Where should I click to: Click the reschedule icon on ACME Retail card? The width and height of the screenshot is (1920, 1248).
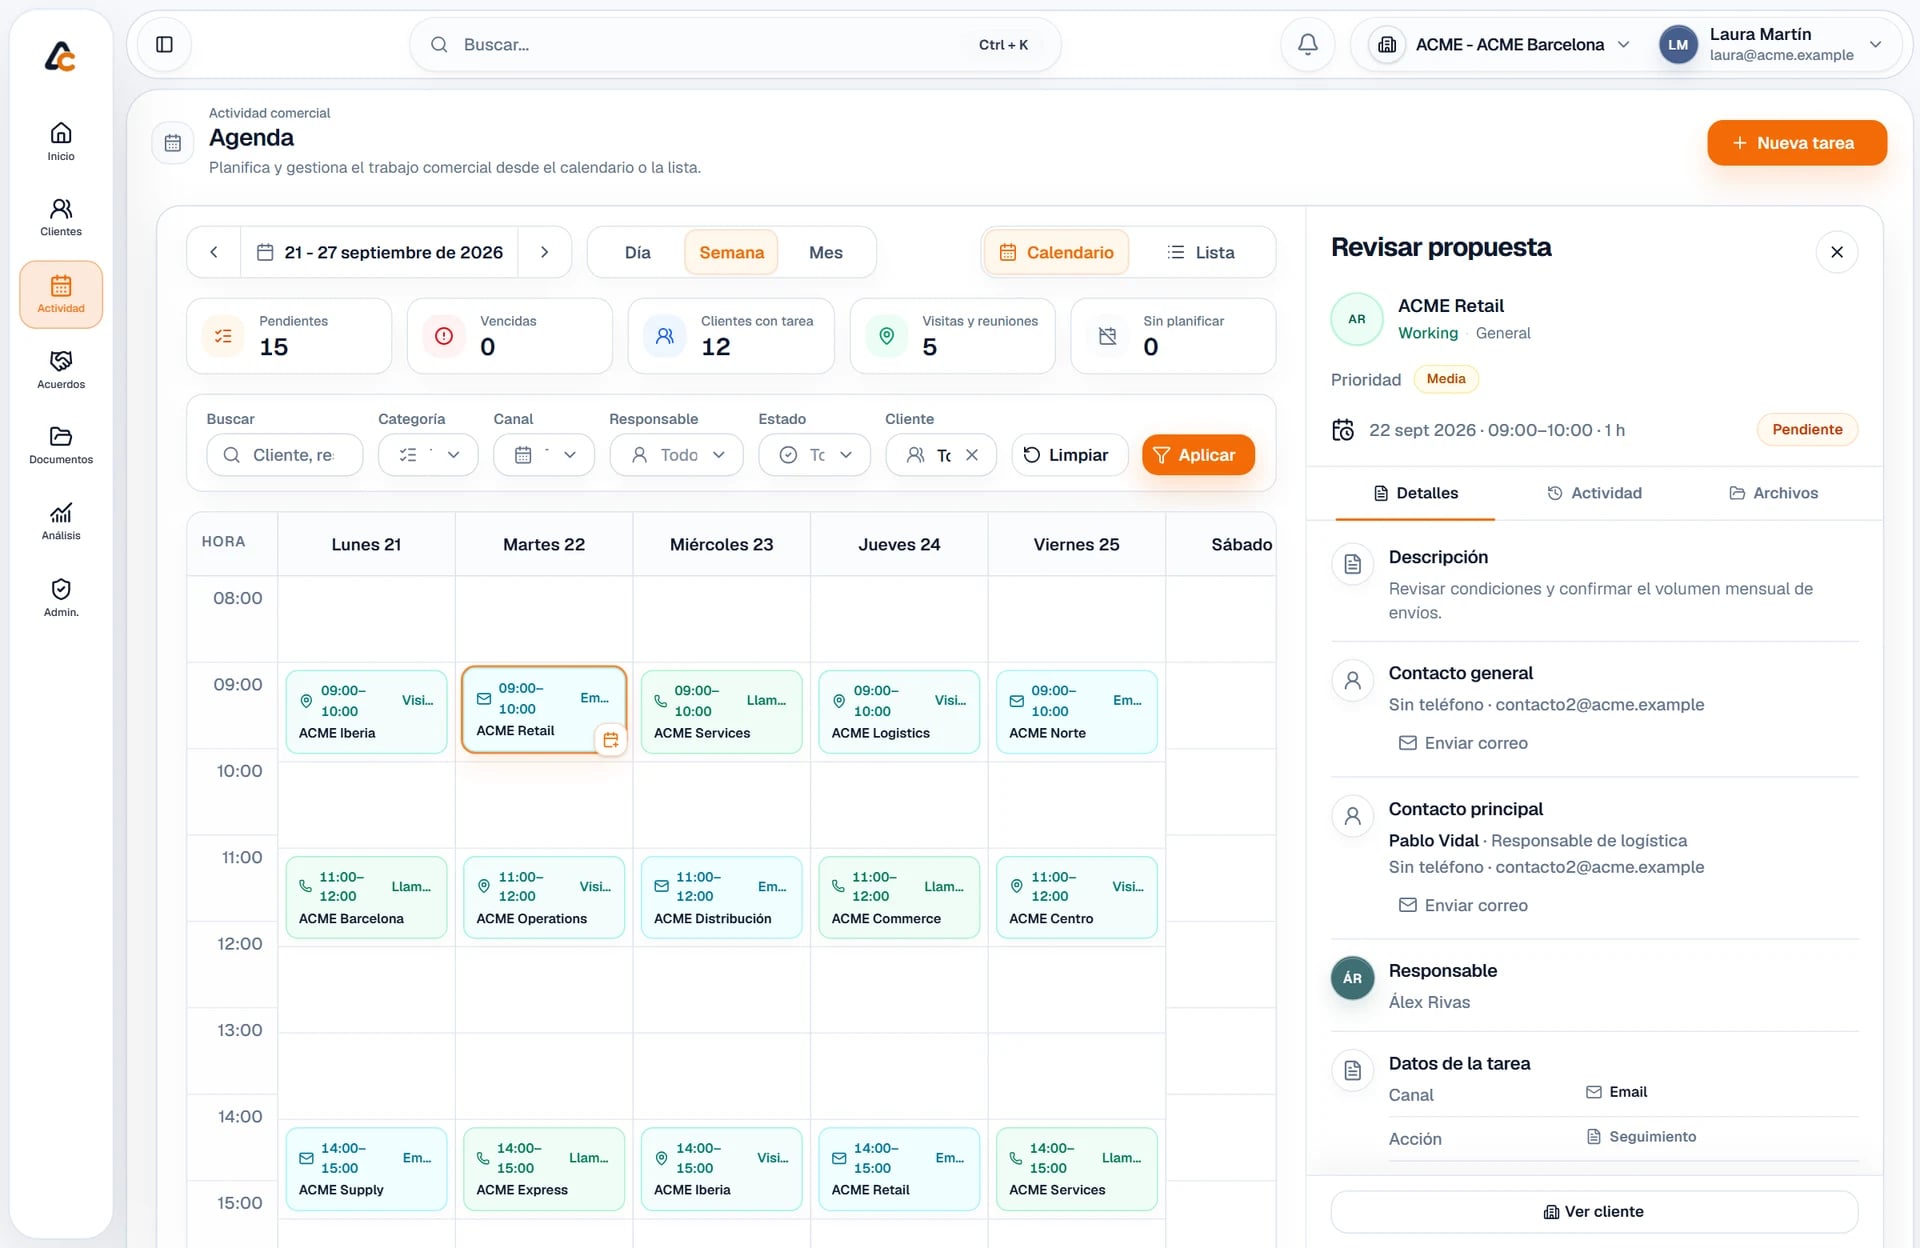[x=610, y=740]
